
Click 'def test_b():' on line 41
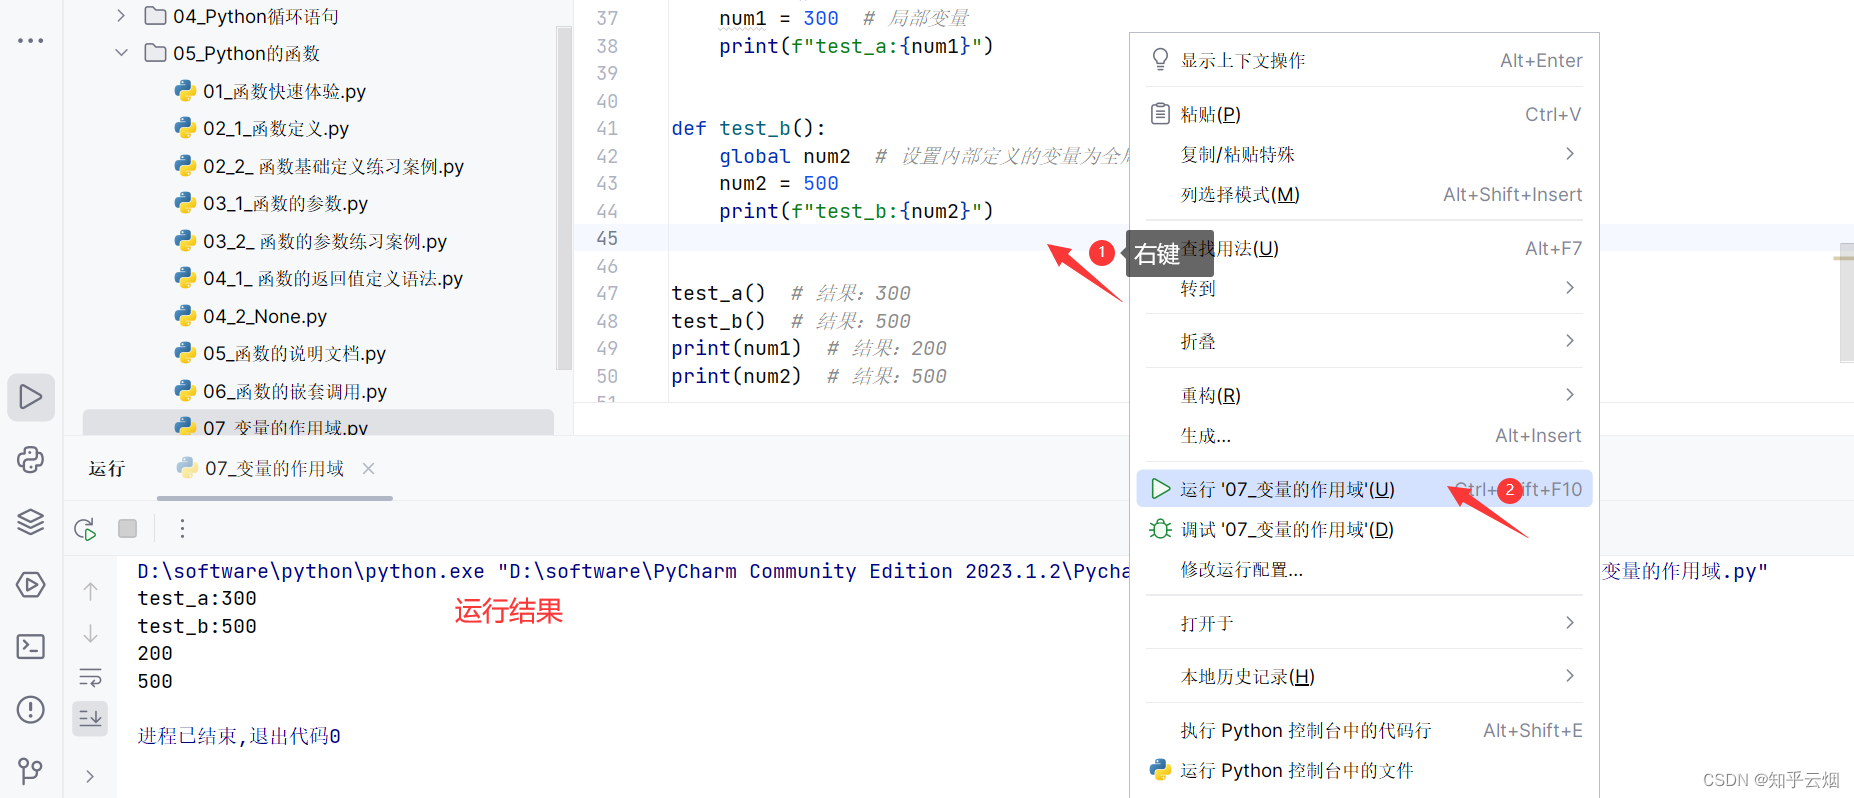tap(749, 128)
